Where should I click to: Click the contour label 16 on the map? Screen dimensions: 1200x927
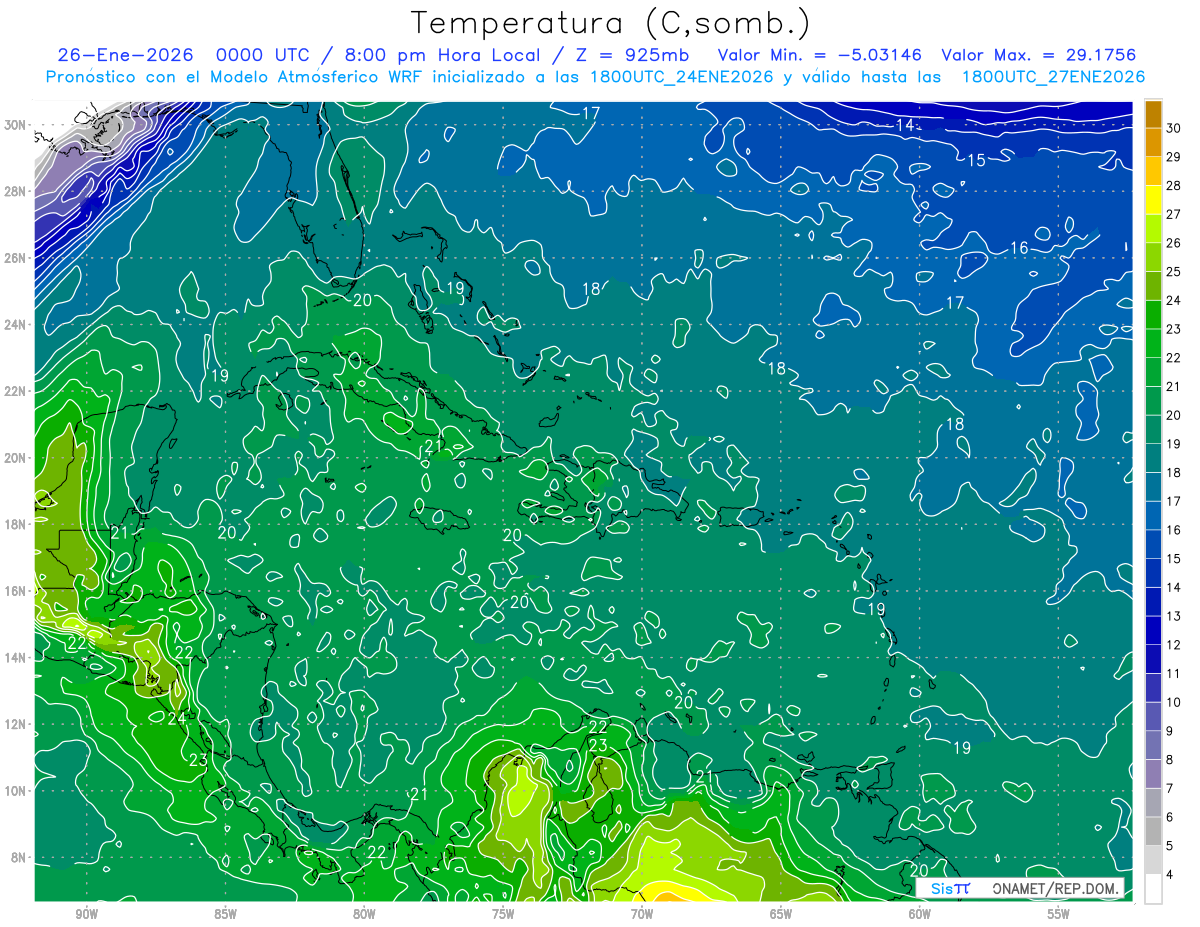(x=1019, y=248)
